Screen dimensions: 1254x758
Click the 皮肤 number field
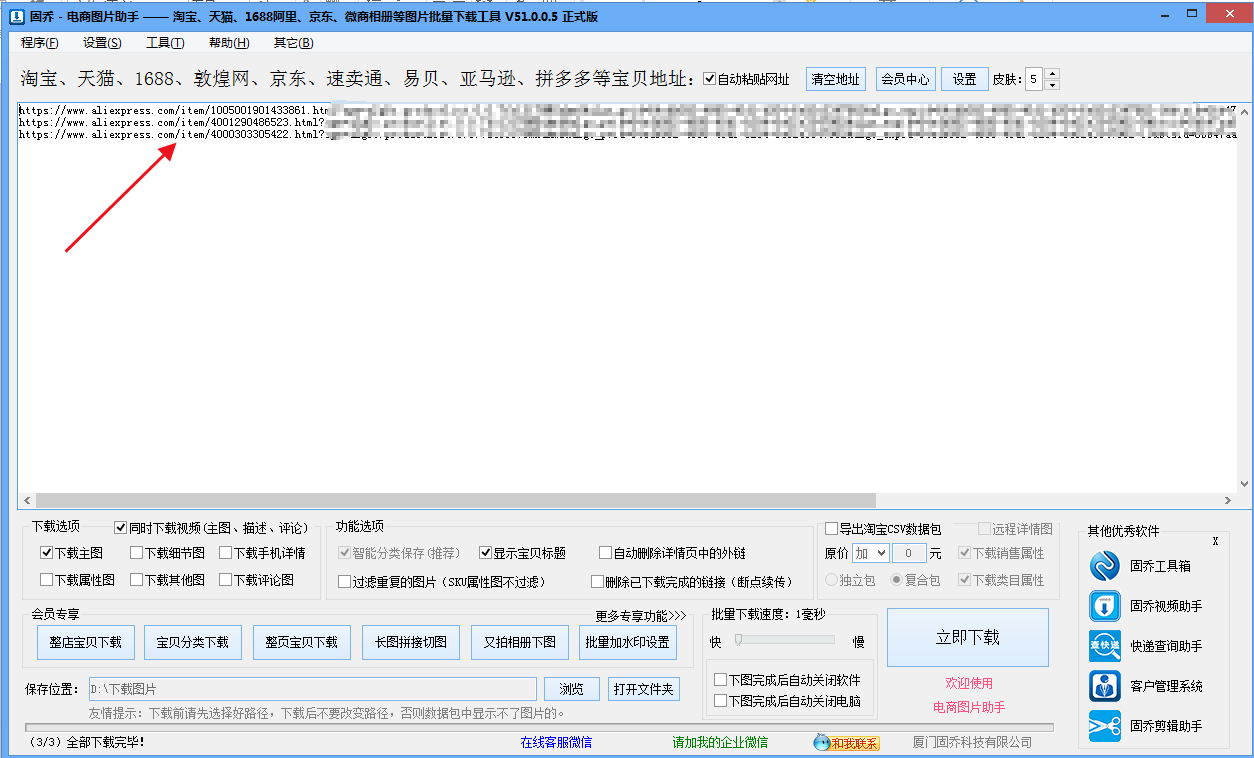1034,80
